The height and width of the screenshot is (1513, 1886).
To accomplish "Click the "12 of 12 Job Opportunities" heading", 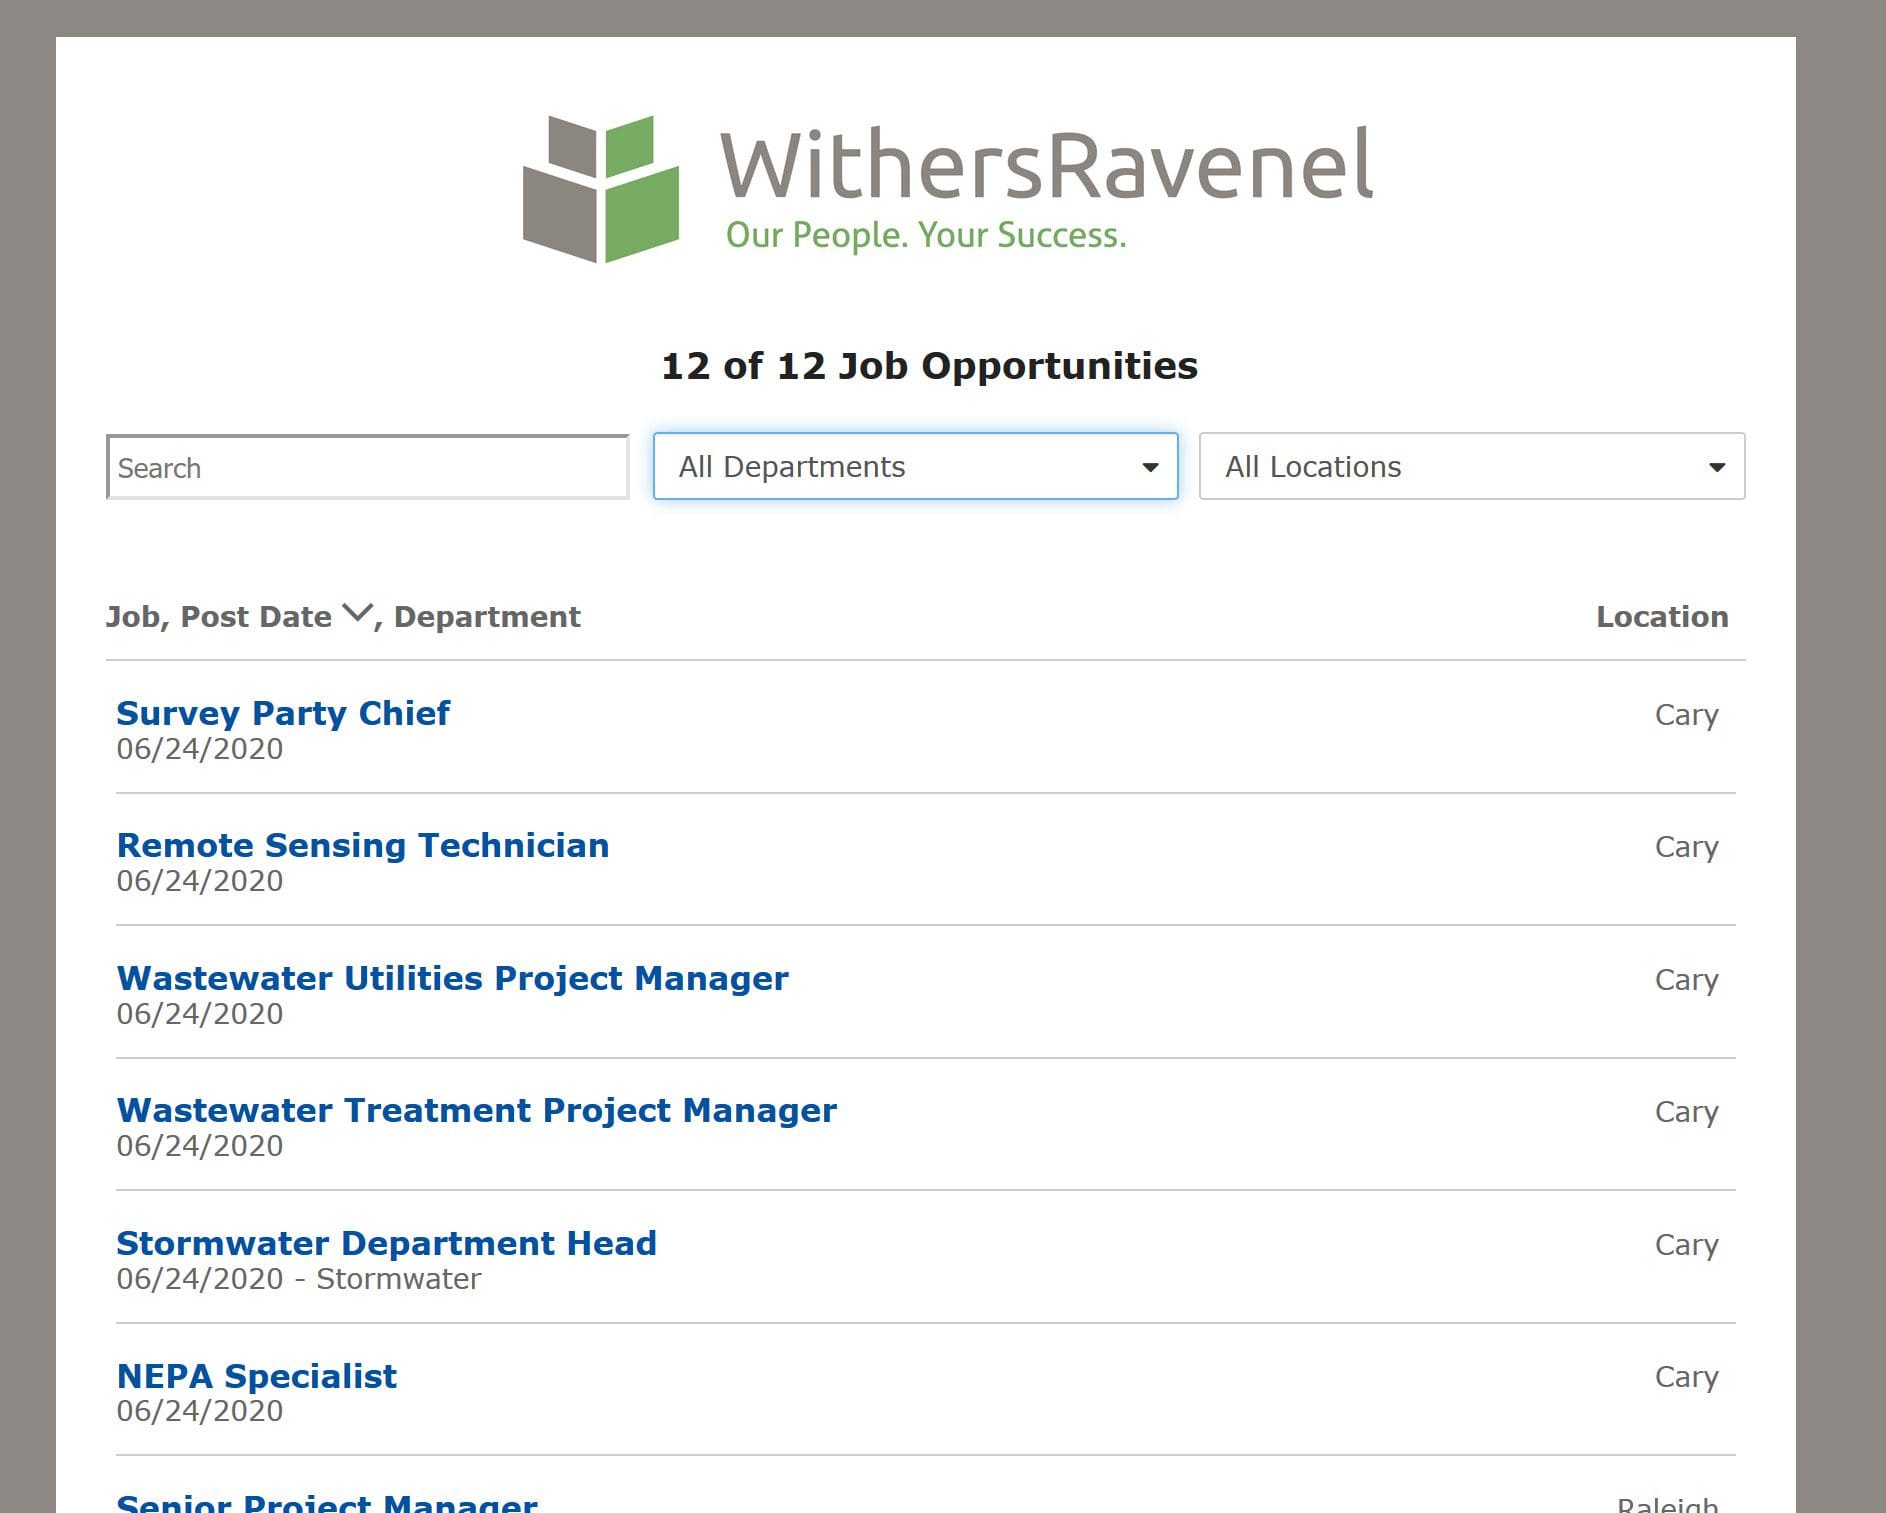I will pyautogui.click(x=929, y=366).
